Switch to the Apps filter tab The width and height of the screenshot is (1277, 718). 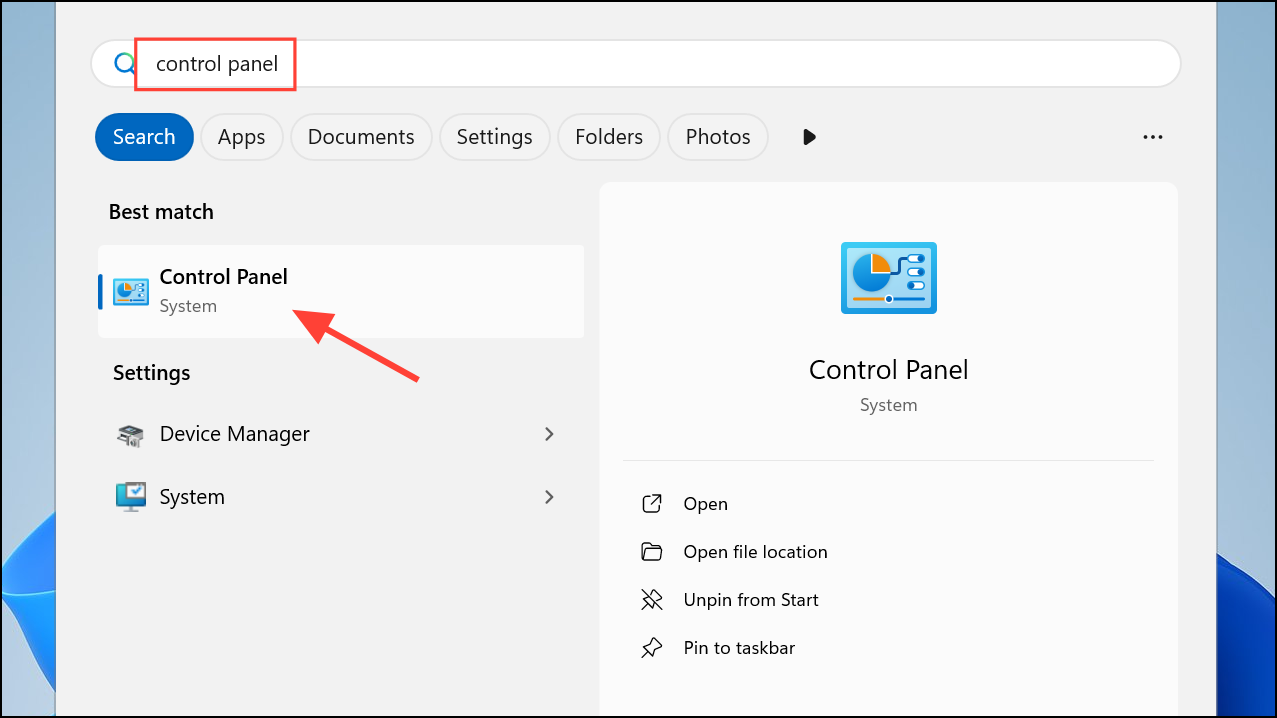(242, 137)
